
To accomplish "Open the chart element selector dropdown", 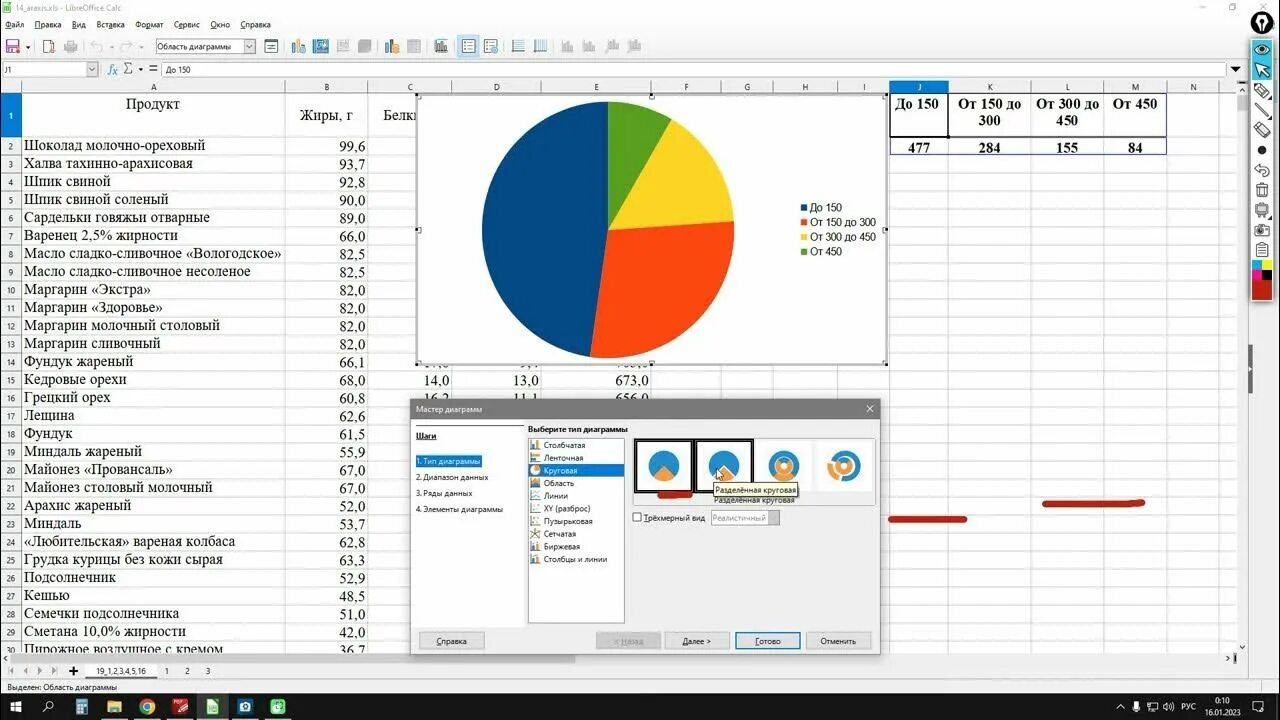I will click(249, 46).
